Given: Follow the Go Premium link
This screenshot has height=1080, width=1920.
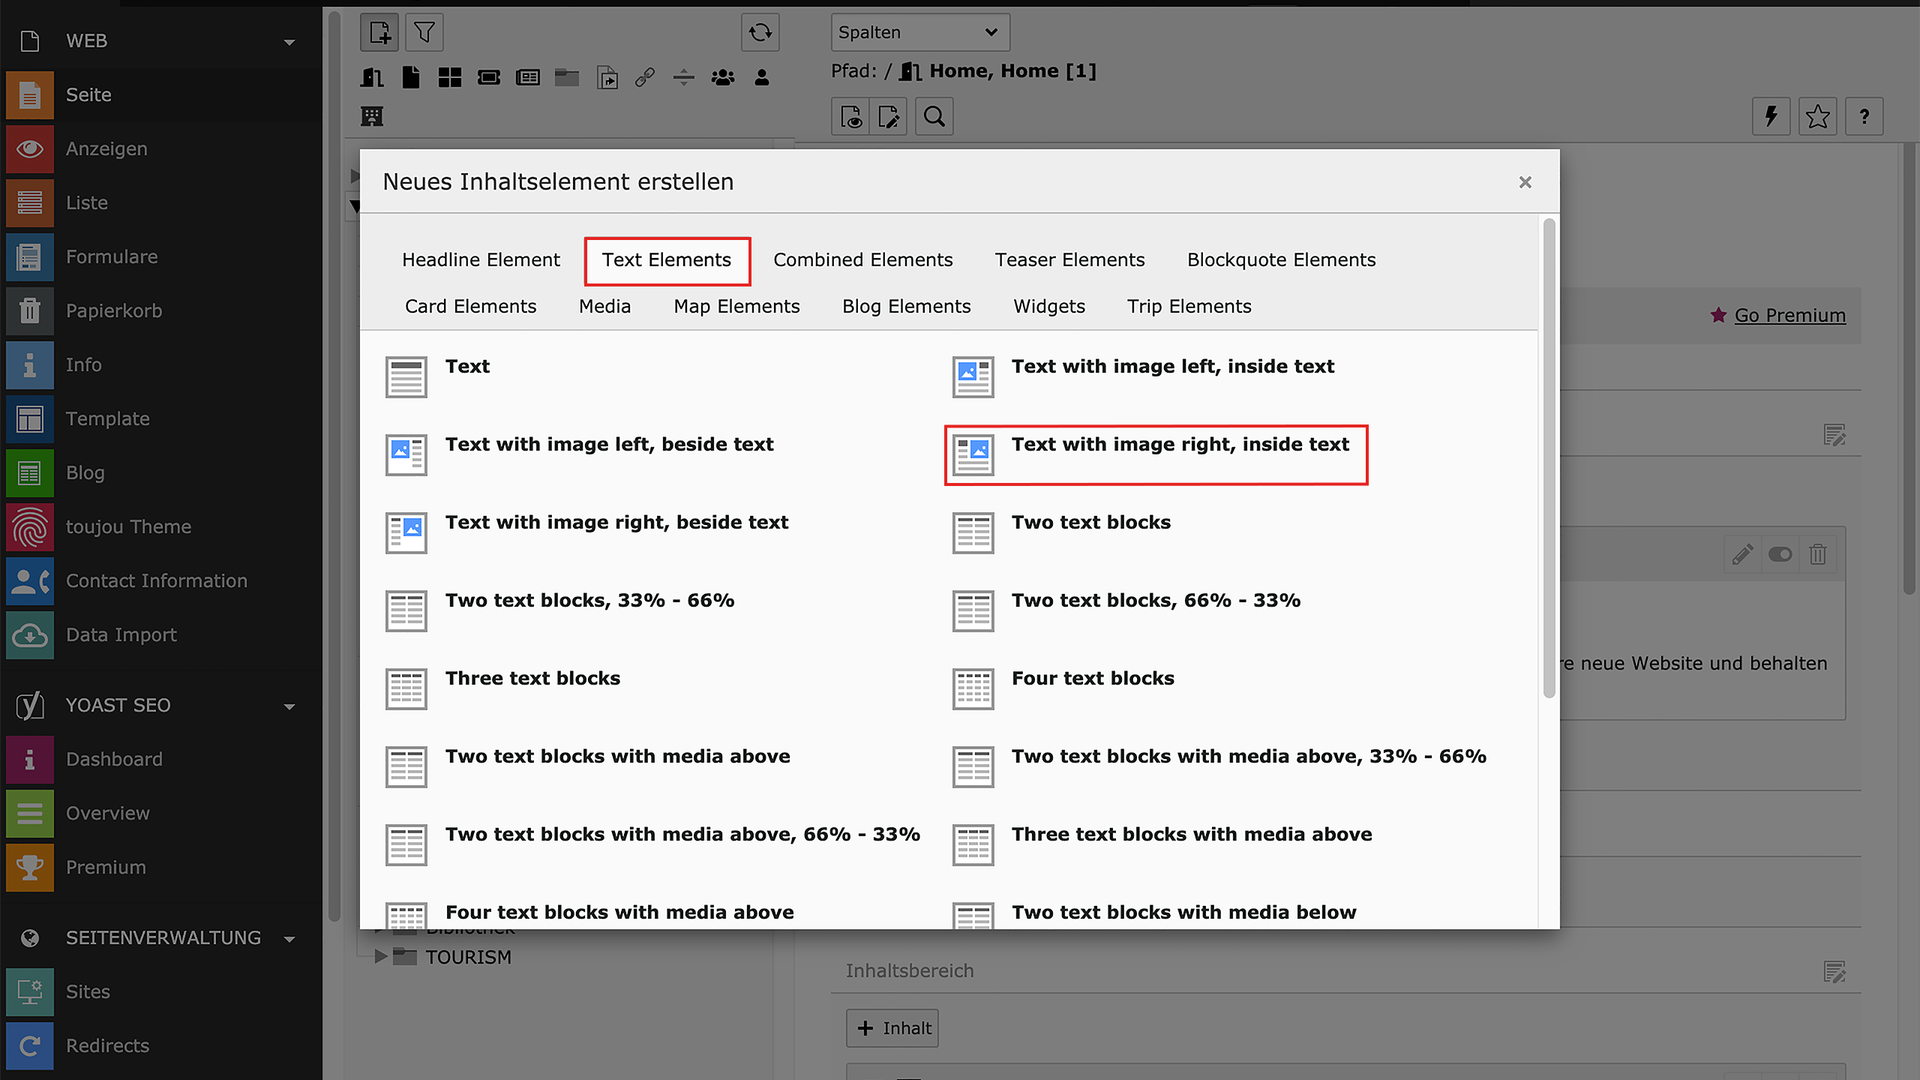Looking at the screenshot, I should (x=1790, y=315).
